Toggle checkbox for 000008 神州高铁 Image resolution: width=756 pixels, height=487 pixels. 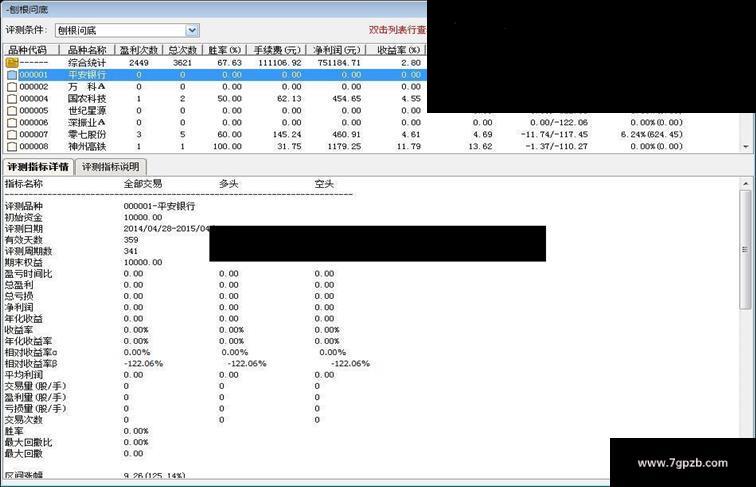[12, 147]
